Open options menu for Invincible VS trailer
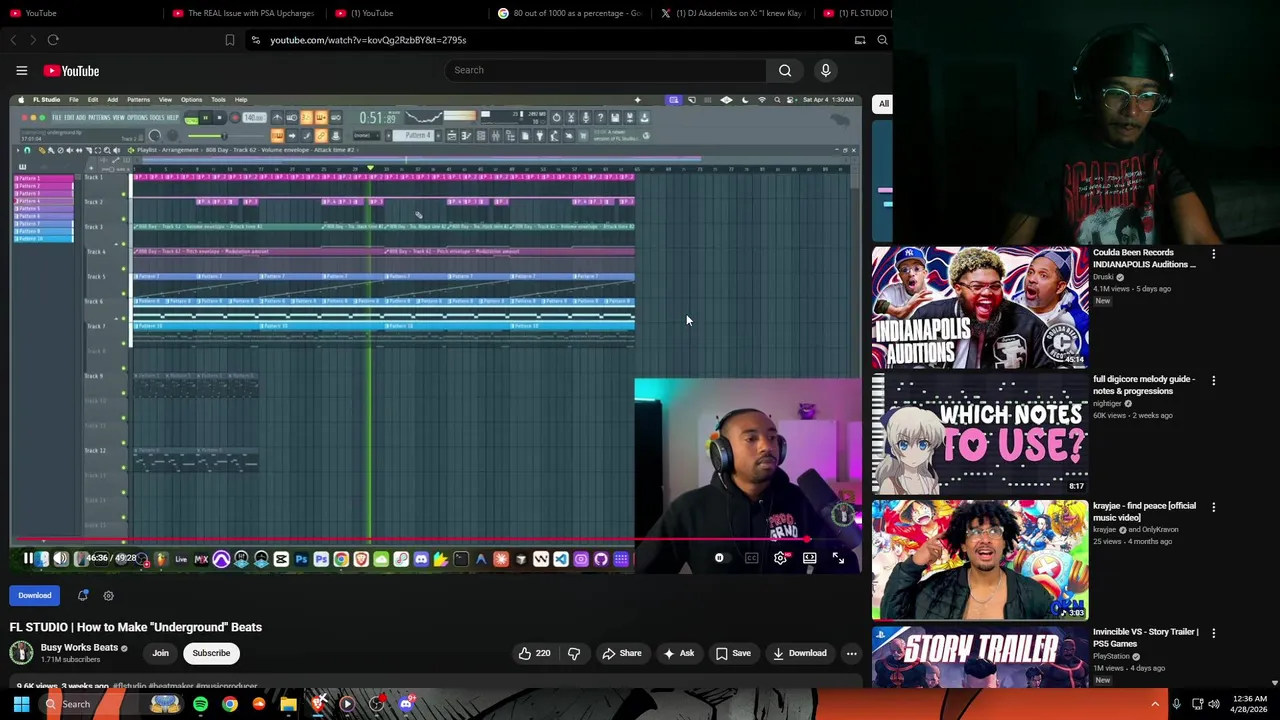Image resolution: width=1280 pixels, height=720 pixels. point(1213,633)
